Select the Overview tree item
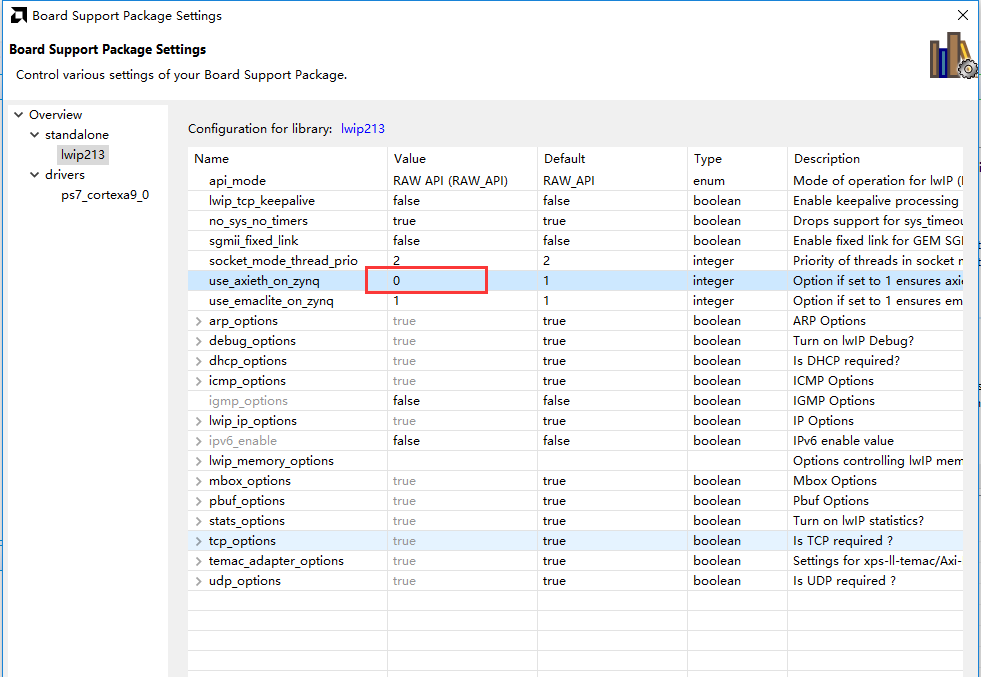The height and width of the screenshot is (677, 981). point(56,115)
